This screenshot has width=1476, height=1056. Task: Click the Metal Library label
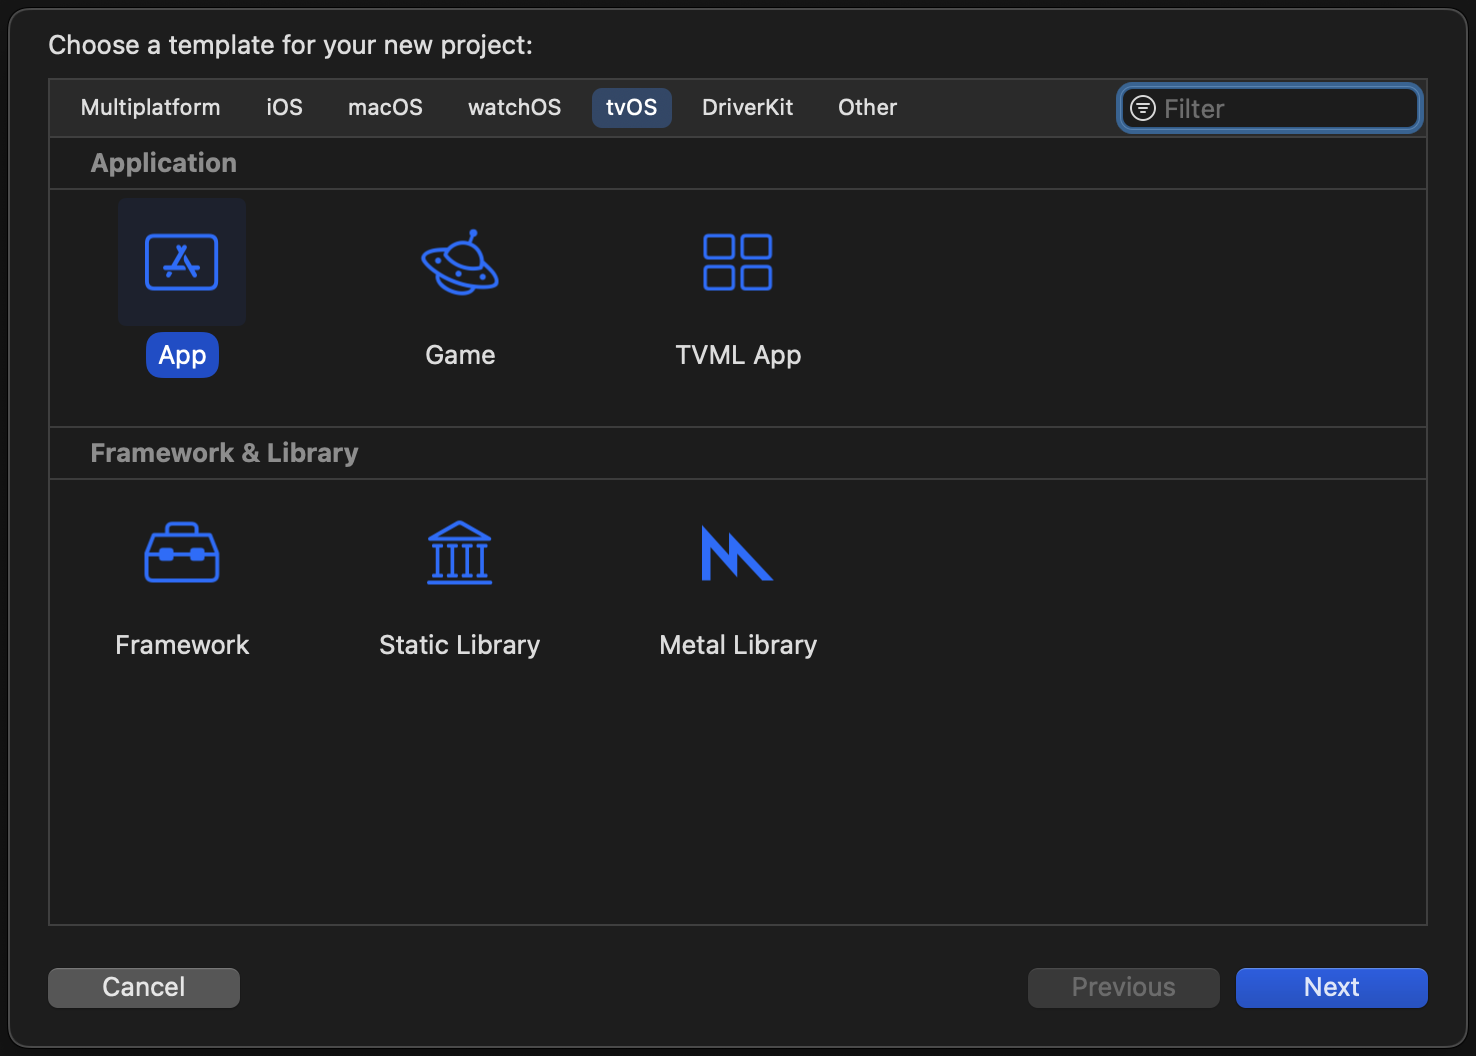[x=738, y=645]
